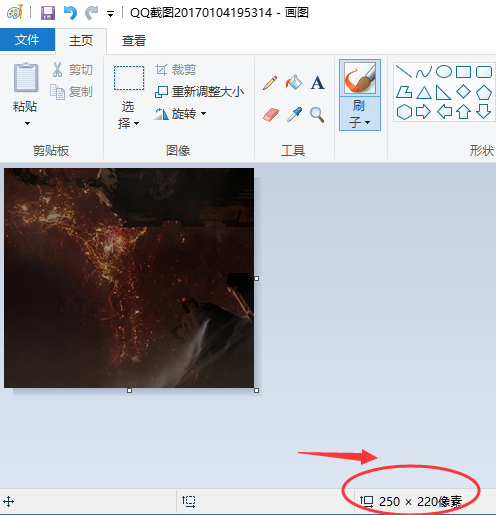Choose the curve shape
Screen dimensions: 496x515
click(x=424, y=72)
